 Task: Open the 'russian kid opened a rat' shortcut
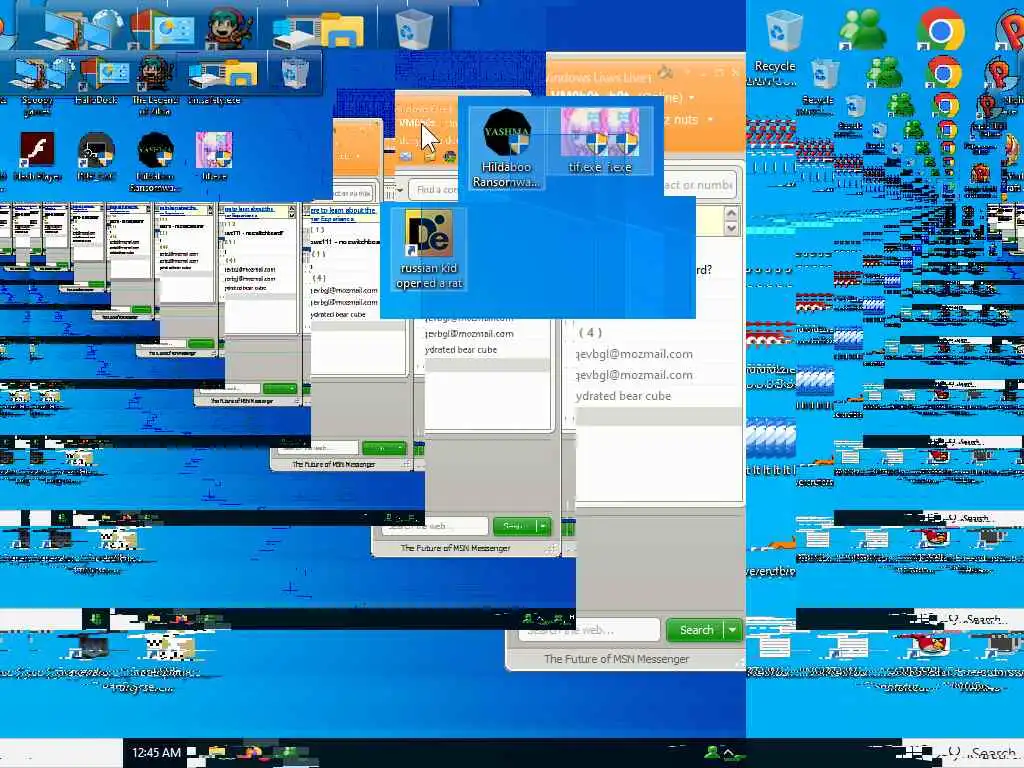coord(429,249)
